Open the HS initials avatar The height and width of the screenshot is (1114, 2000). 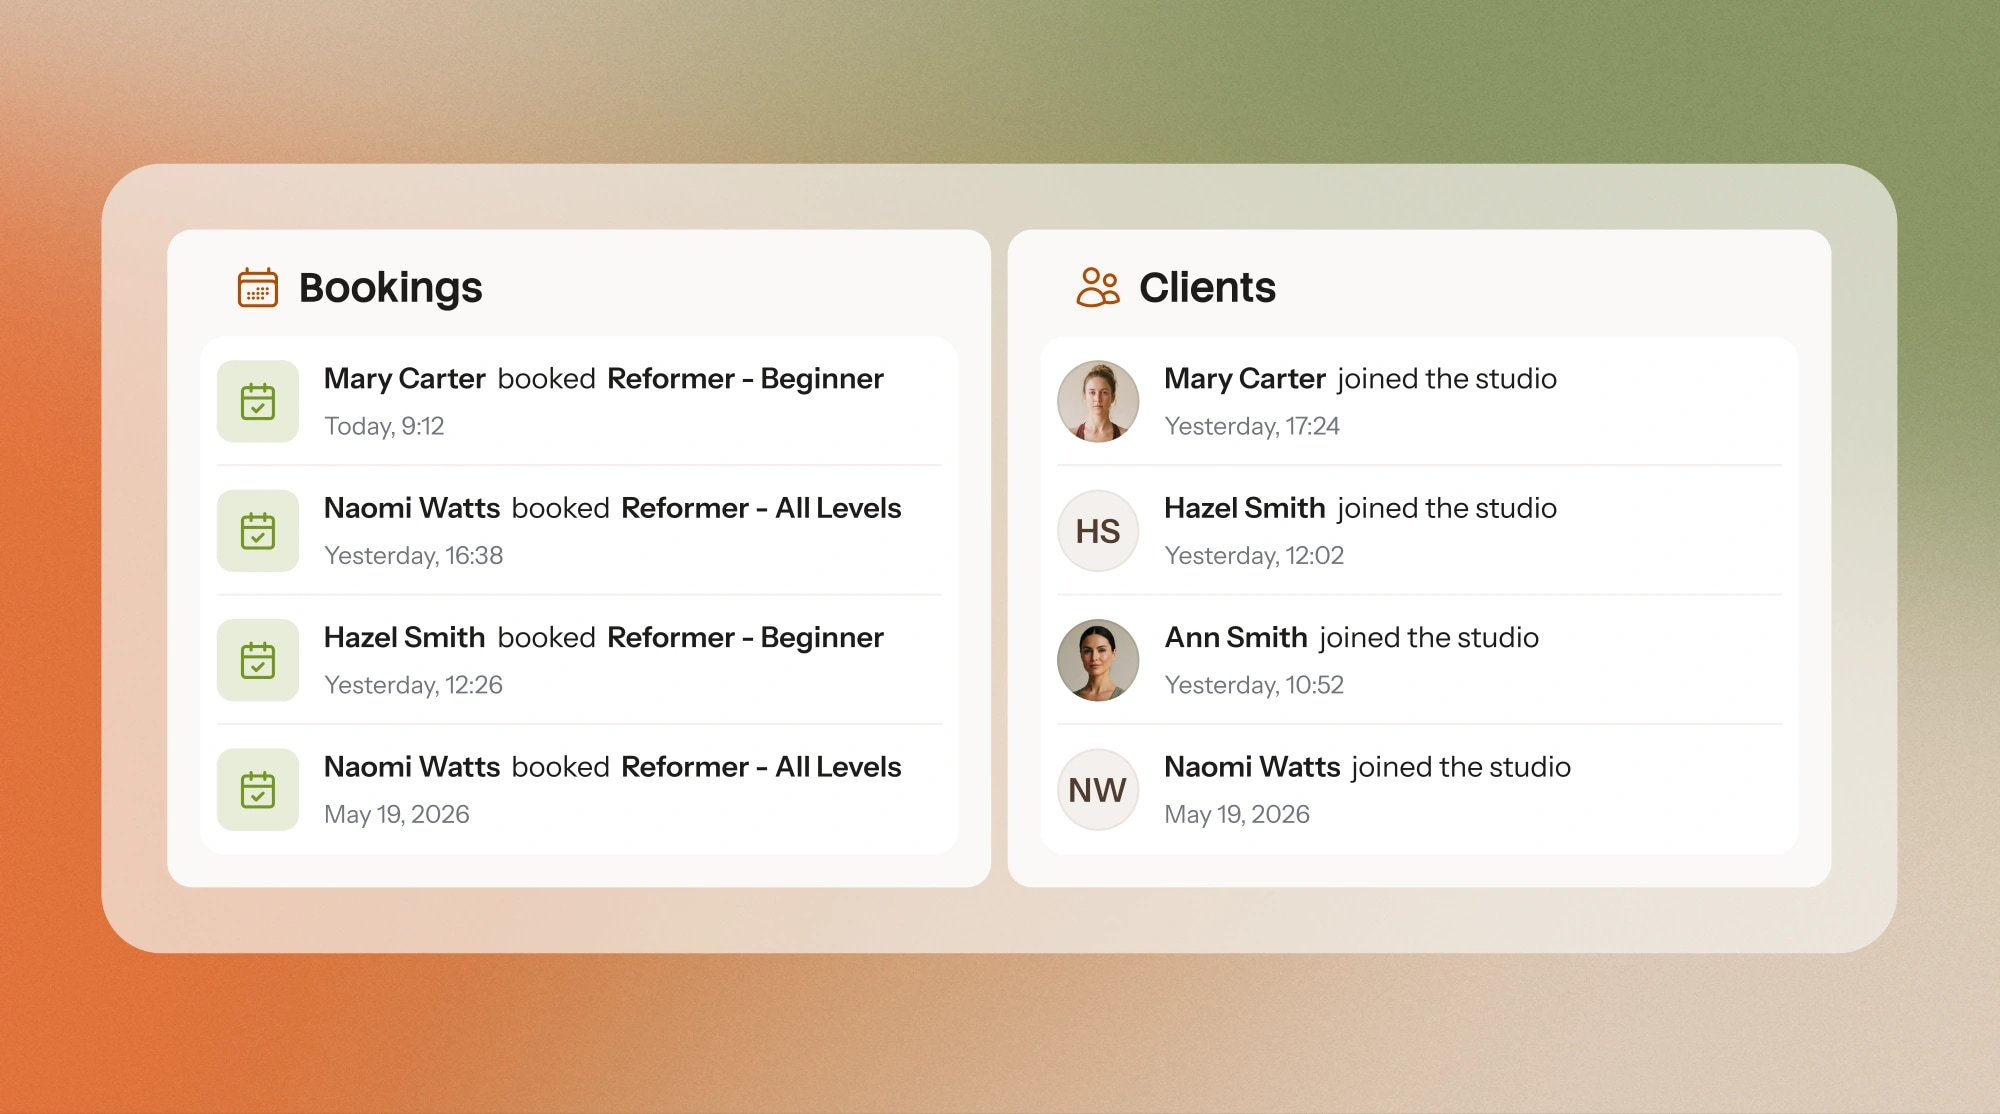pyautogui.click(x=1098, y=531)
